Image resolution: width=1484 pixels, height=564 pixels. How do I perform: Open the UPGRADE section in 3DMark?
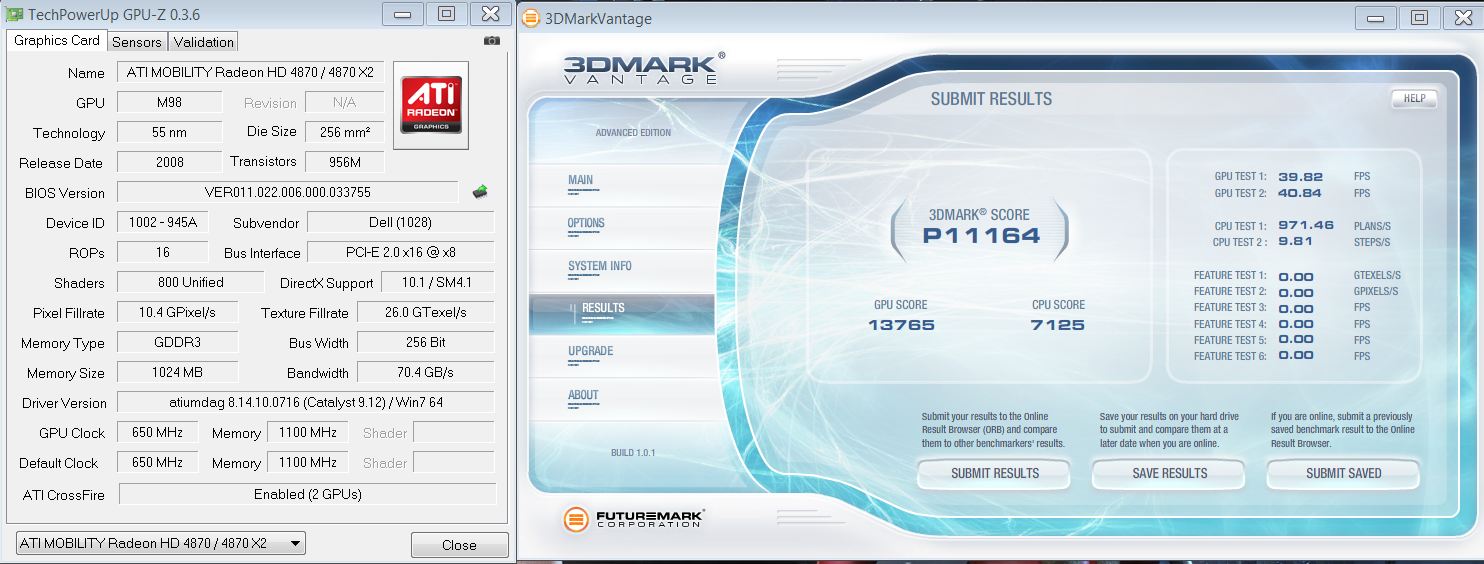click(591, 352)
